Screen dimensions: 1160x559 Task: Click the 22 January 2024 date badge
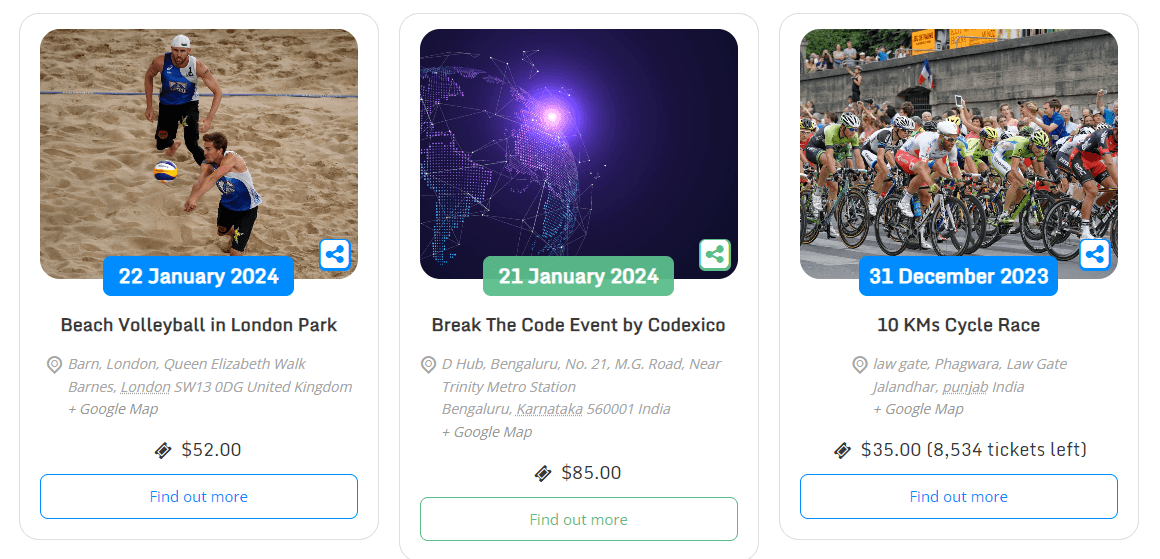pyautogui.click(x=198, y=276)
